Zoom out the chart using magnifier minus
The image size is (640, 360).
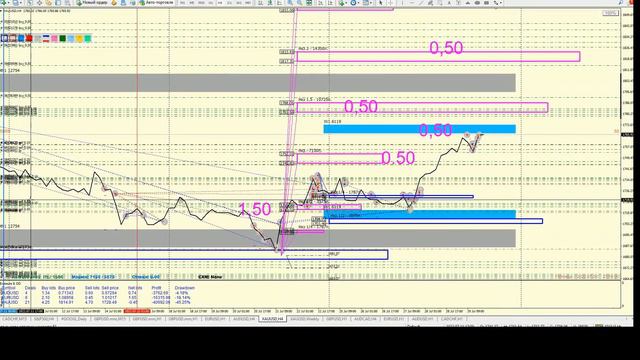tap(299, 2)
